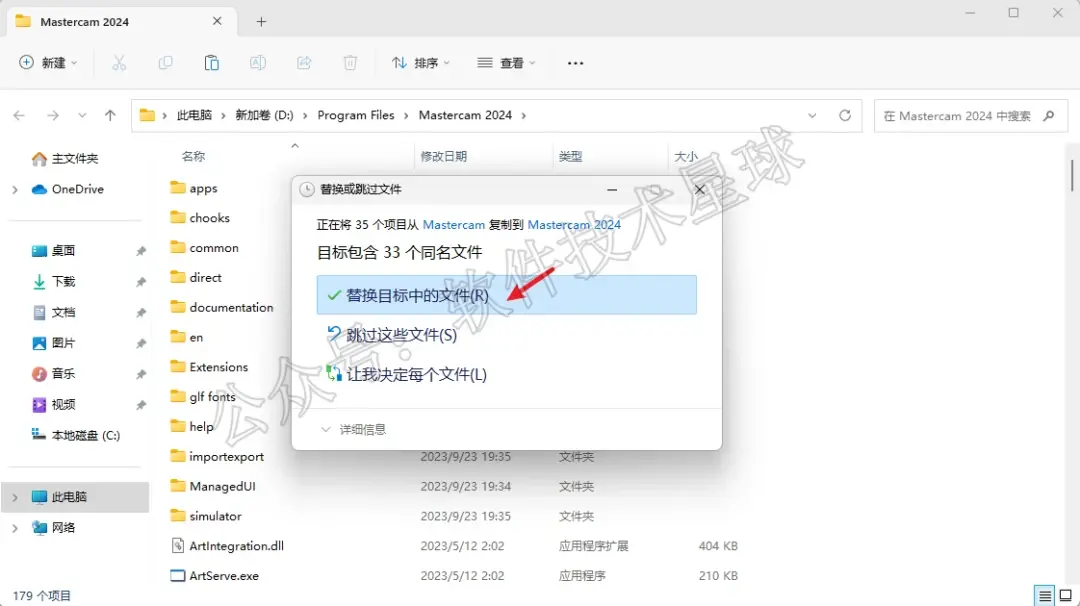Expand the address bar history dropdown
The height and width of the screenshot is (606, 1080).
[x=812, y=115]
